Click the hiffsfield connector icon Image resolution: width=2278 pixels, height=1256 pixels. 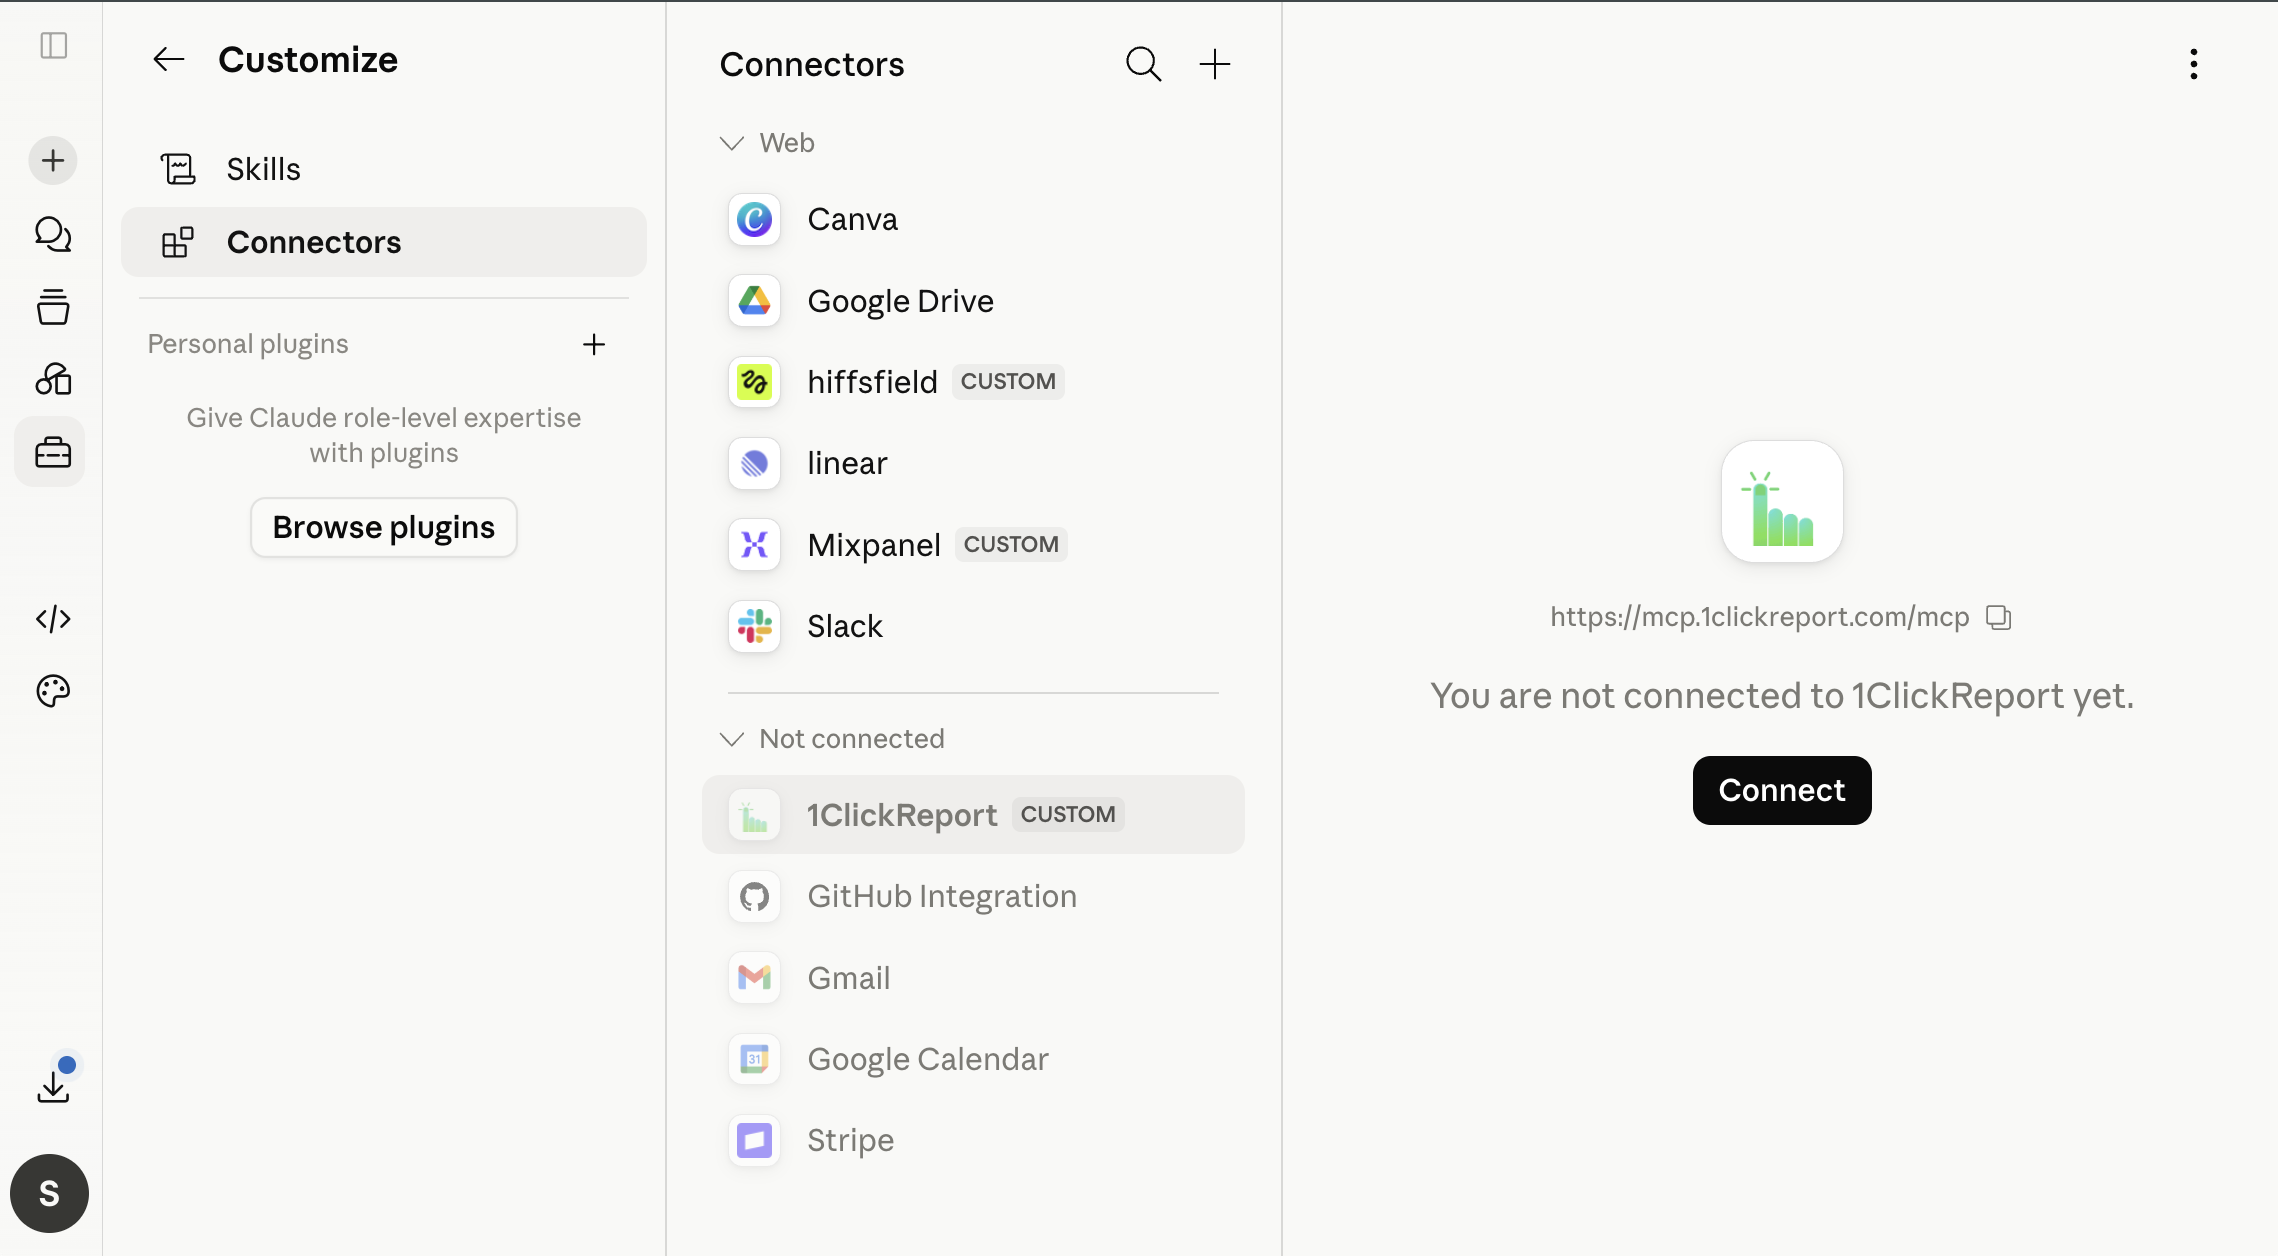click(754, 381)
